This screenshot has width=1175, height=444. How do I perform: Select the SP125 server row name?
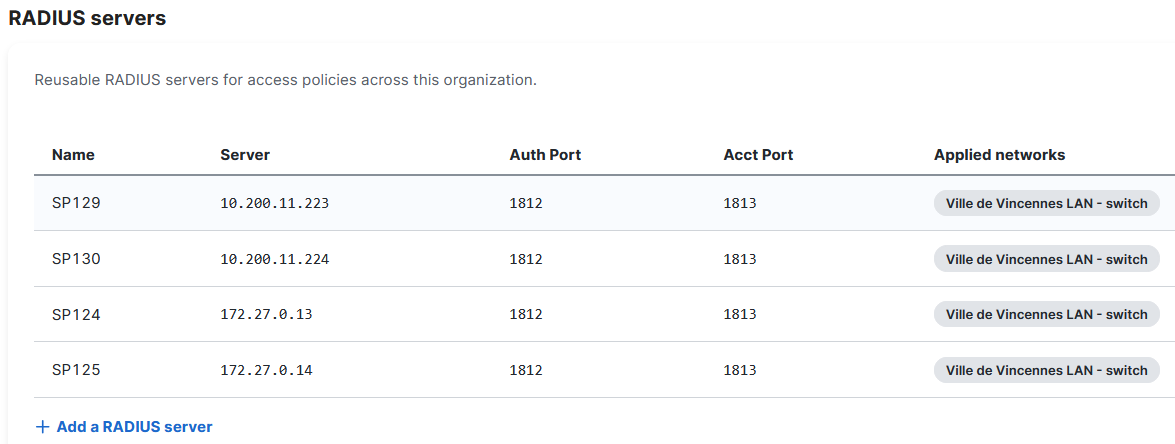[x=76, y=370]
